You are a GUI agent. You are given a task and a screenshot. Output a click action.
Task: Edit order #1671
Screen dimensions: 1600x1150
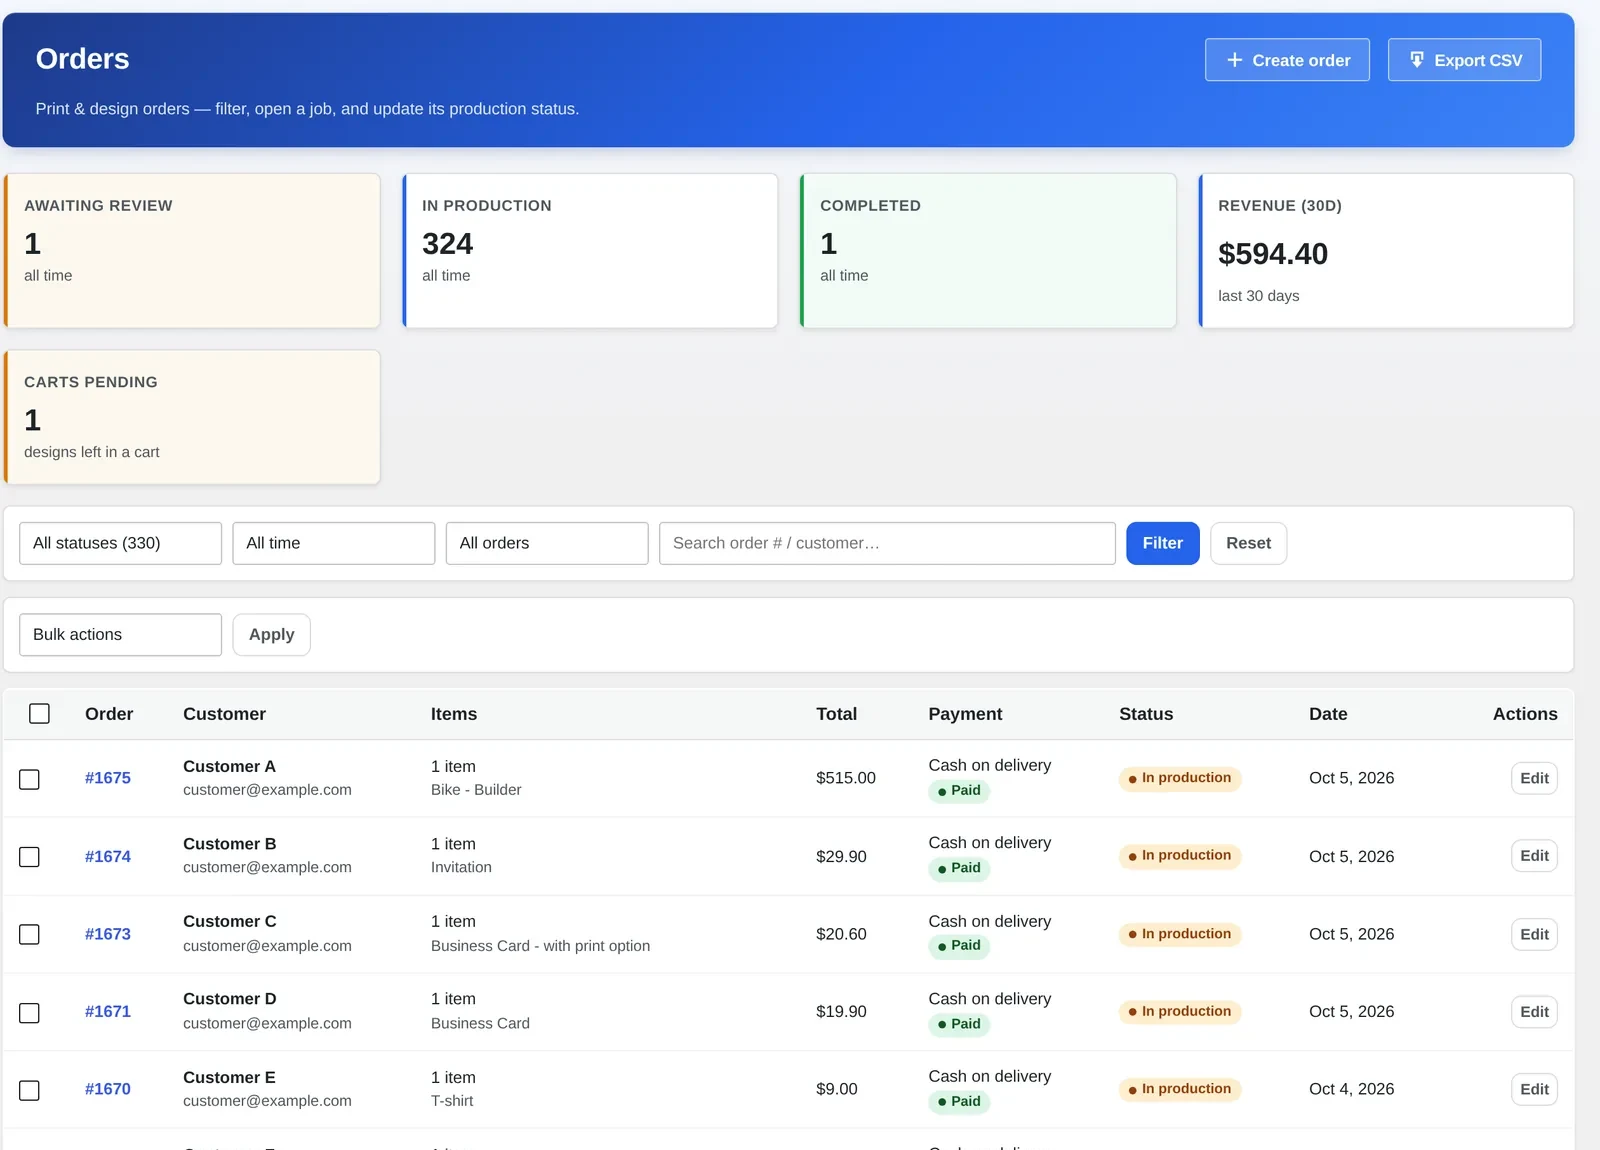click(x=1534, y=1011)
